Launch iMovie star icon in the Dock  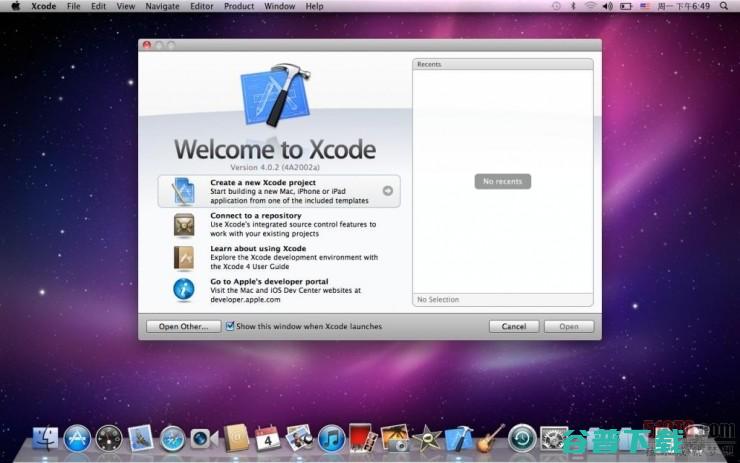click(x=426, y=438)
